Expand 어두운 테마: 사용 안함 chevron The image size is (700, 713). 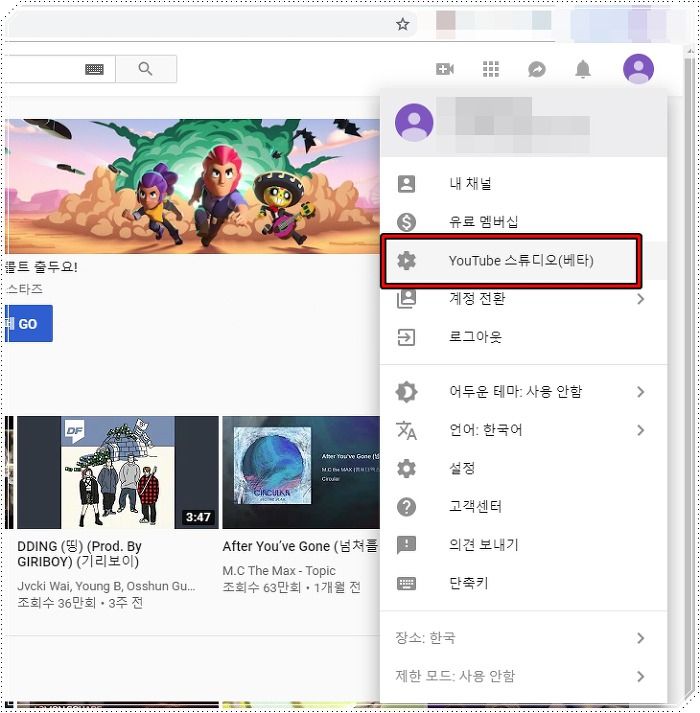tap(640, 392)
